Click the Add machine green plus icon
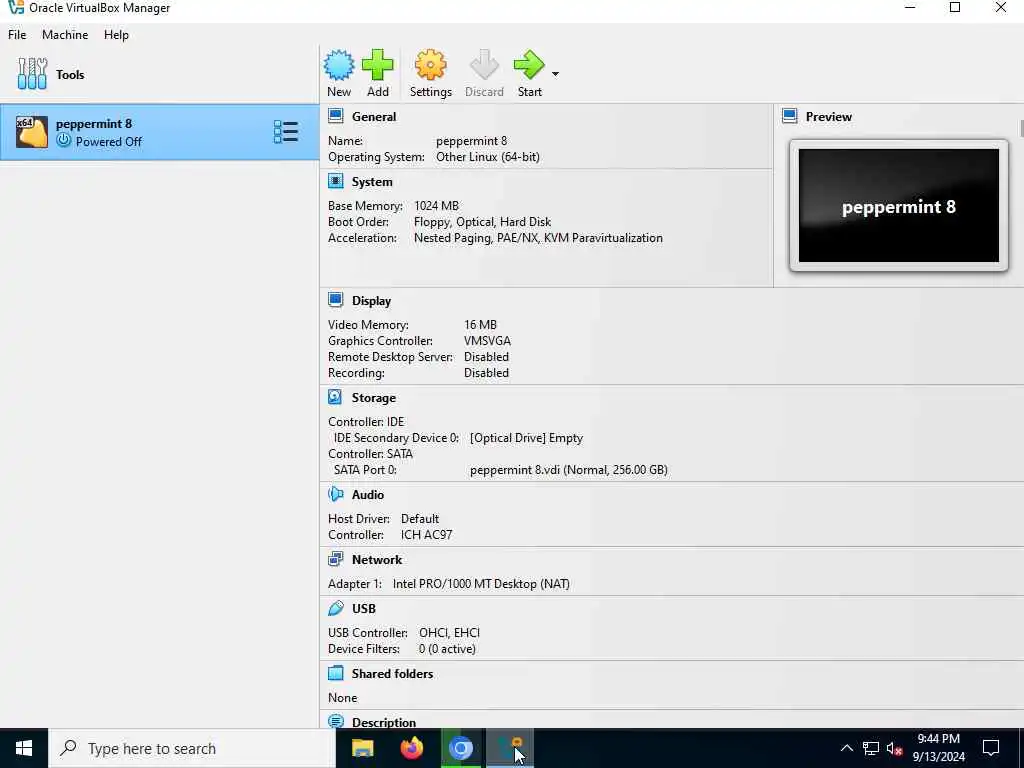 point(377,65)
